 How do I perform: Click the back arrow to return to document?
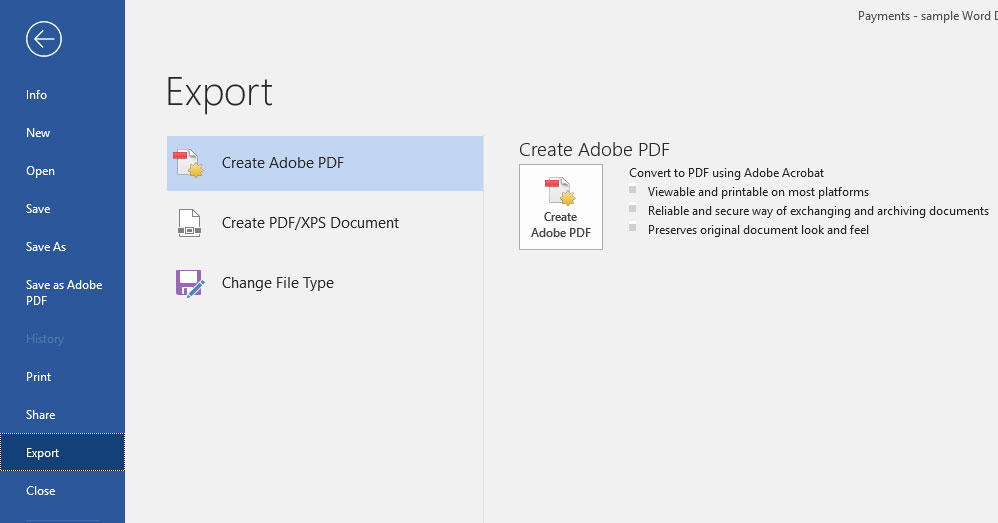(x=44, y=39)
